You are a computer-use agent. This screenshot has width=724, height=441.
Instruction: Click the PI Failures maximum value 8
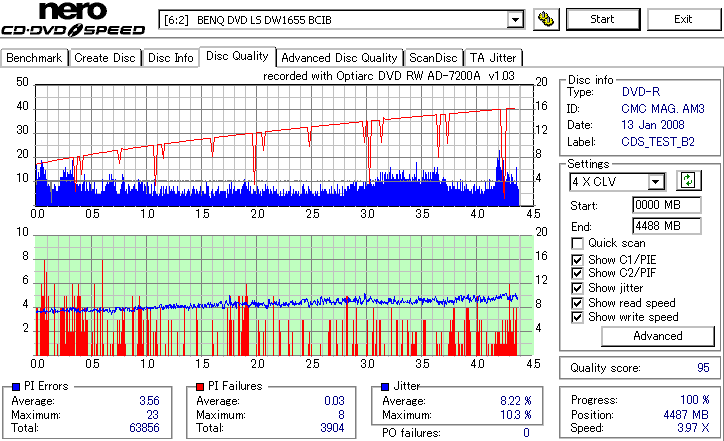(x=341, y=415)
